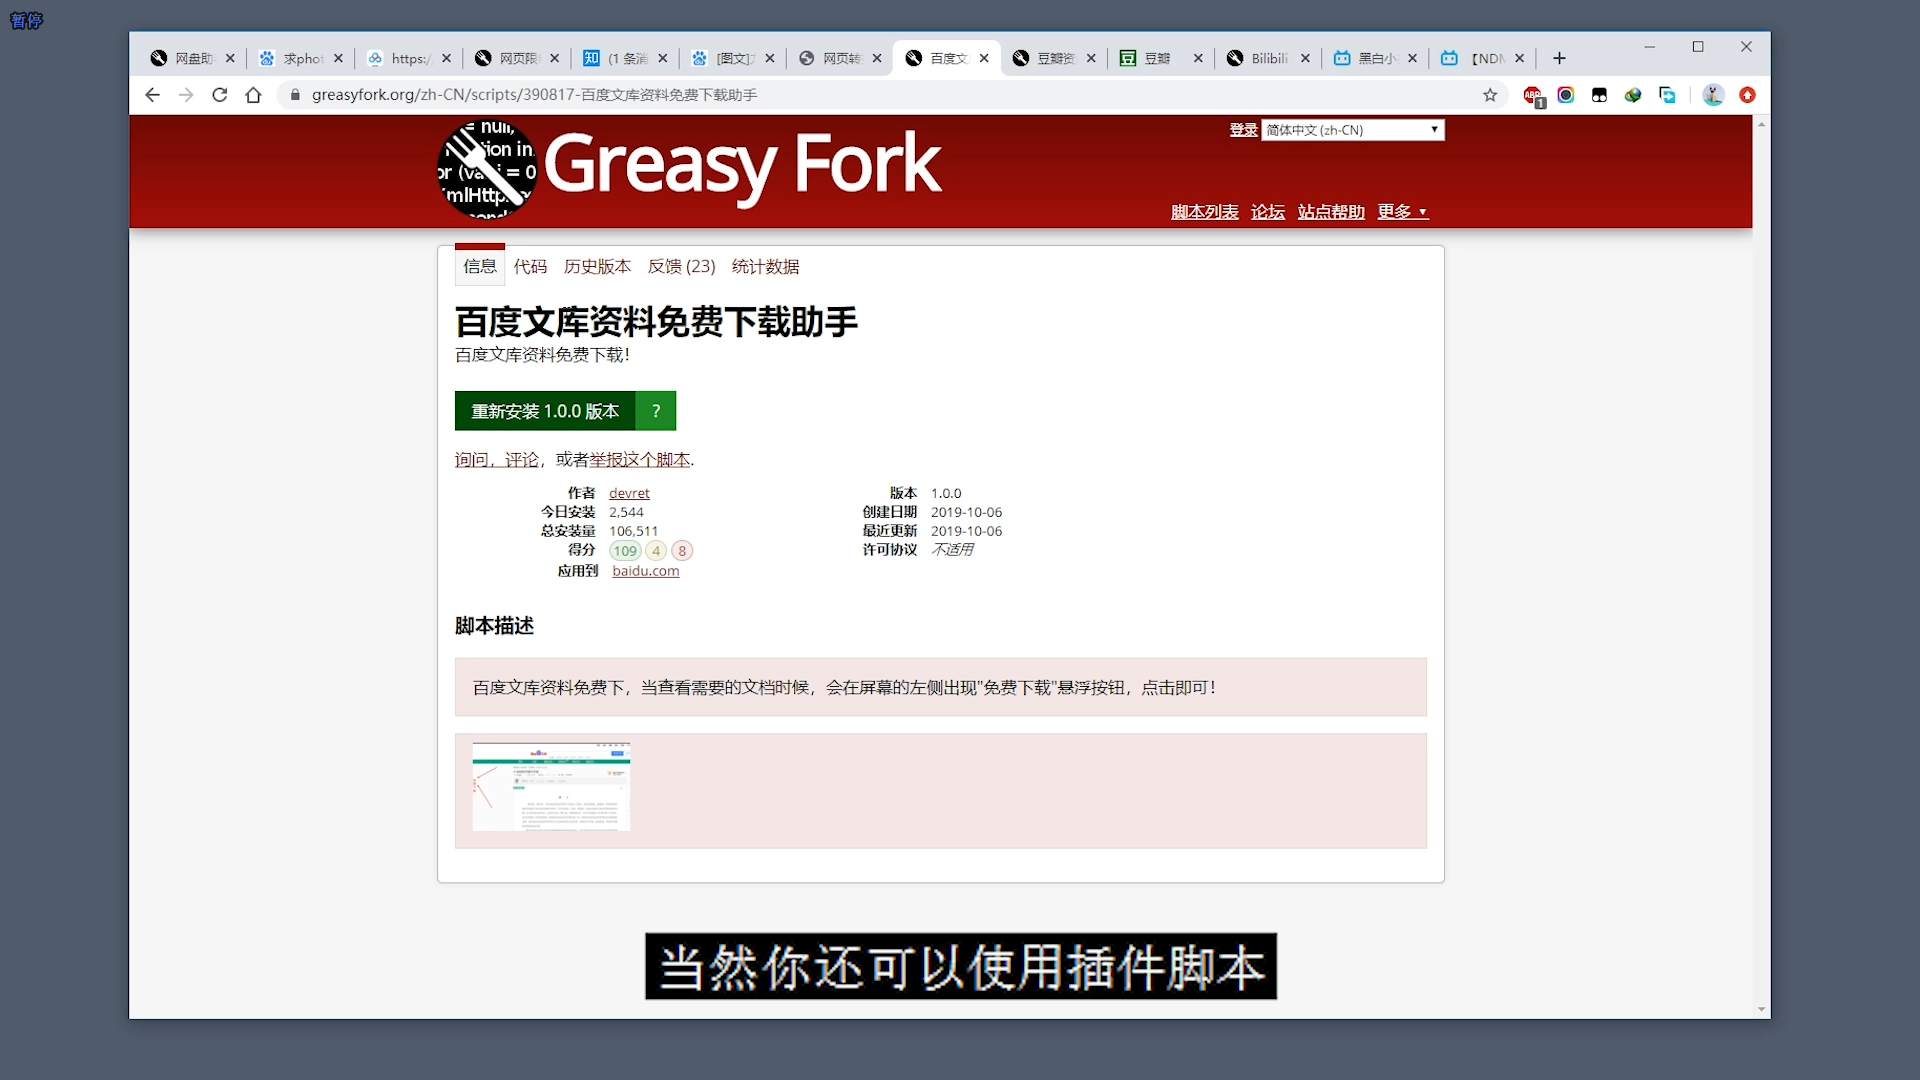Open the blue translate extension icon
Image resolution: width=1920 pixels, height=1080 pixels.
coord(1667,95)
